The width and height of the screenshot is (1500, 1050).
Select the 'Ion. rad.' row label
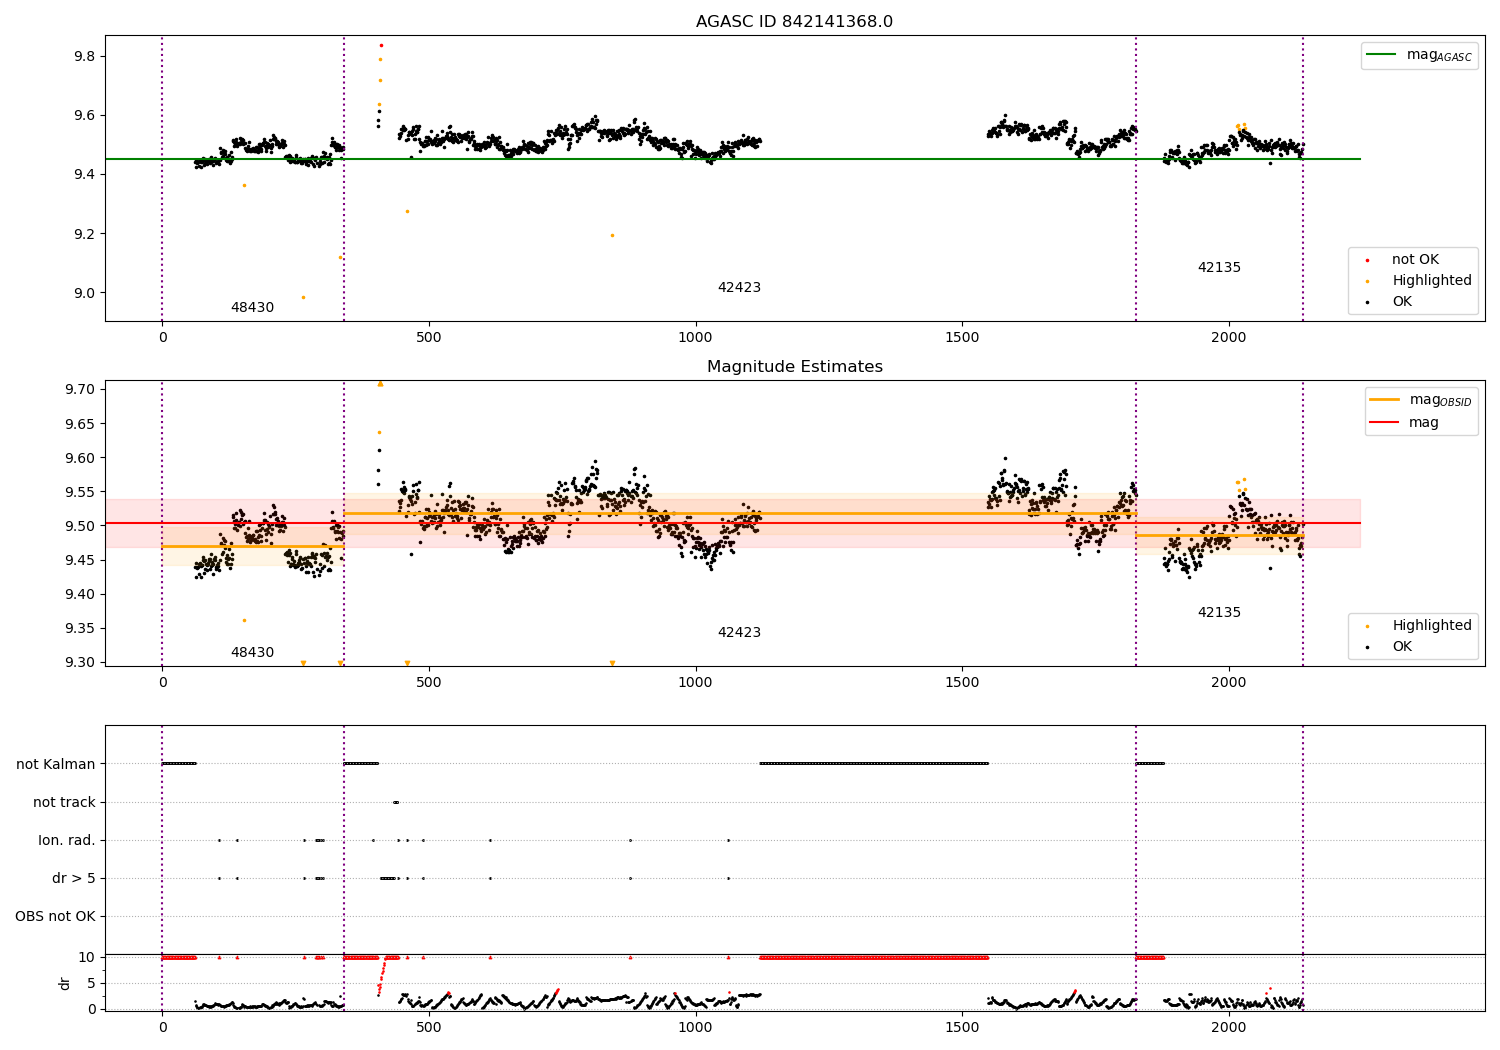[x=67, y=841]
